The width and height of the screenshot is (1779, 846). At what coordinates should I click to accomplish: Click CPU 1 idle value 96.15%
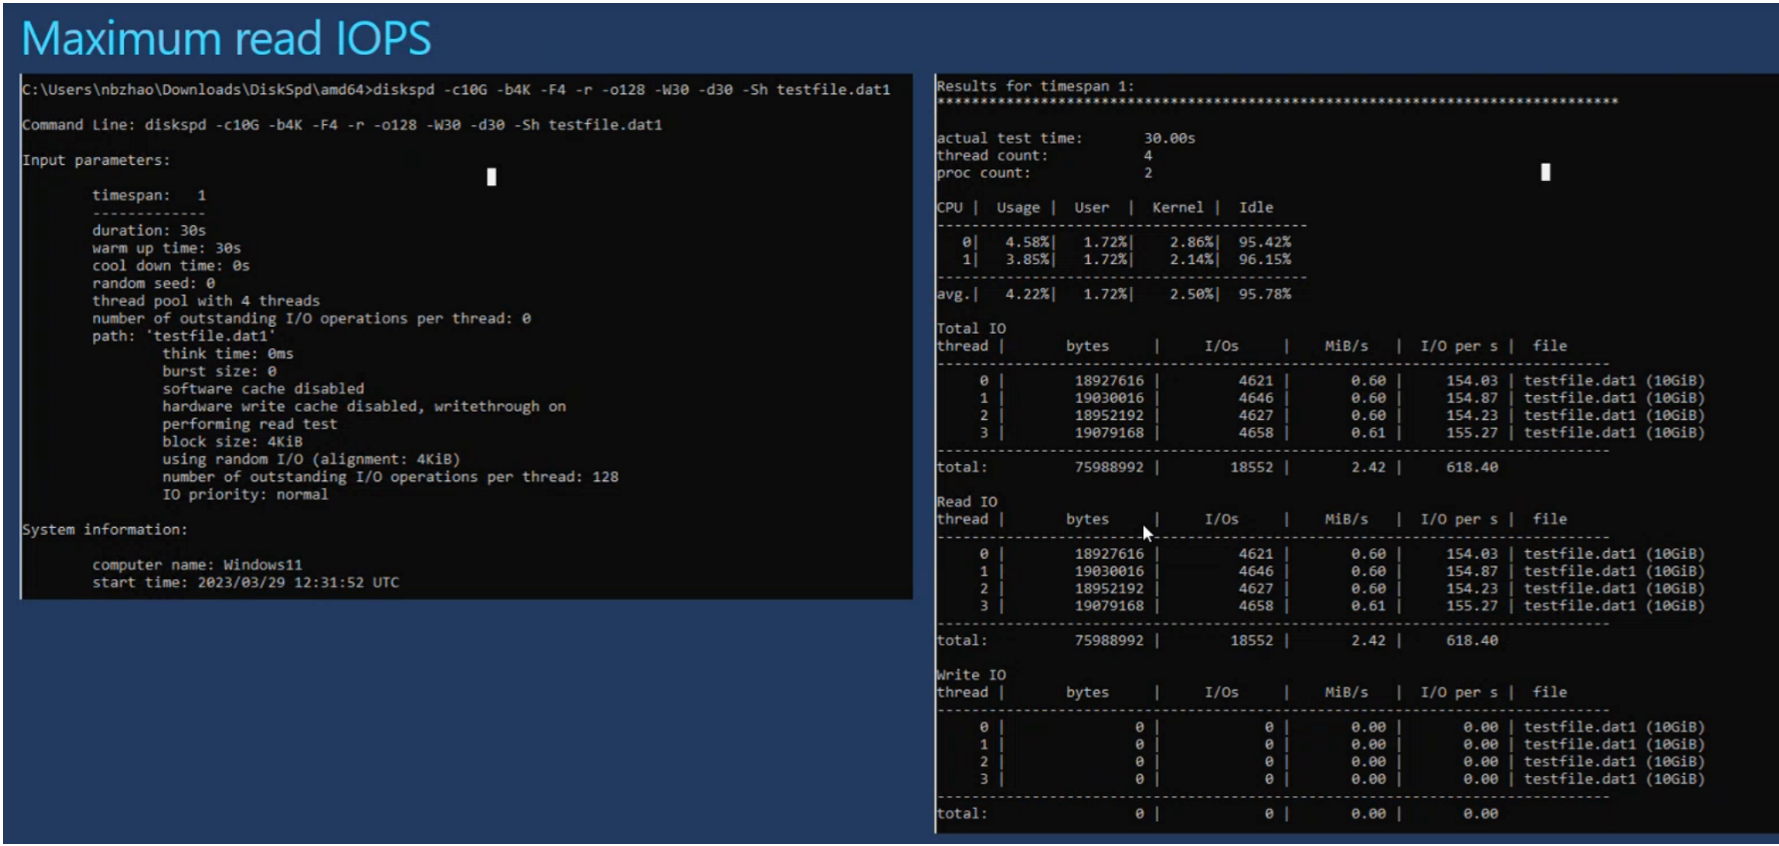click(x=1265, y=260)
